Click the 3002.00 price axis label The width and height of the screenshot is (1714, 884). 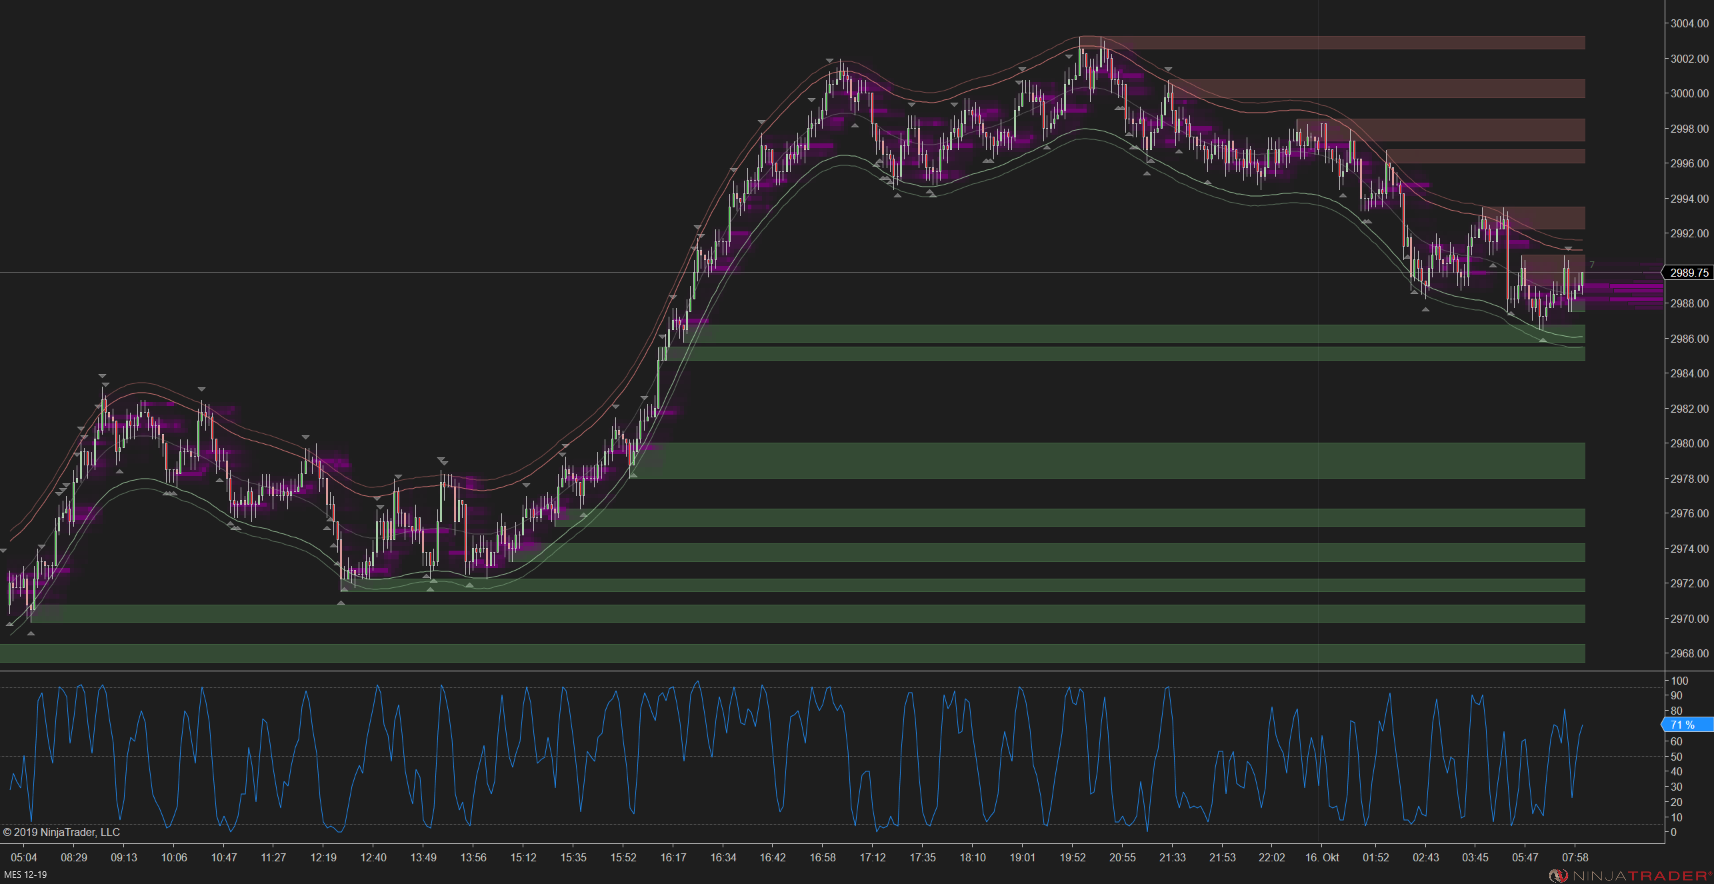pyautogui.click(x=1689, y=59)
